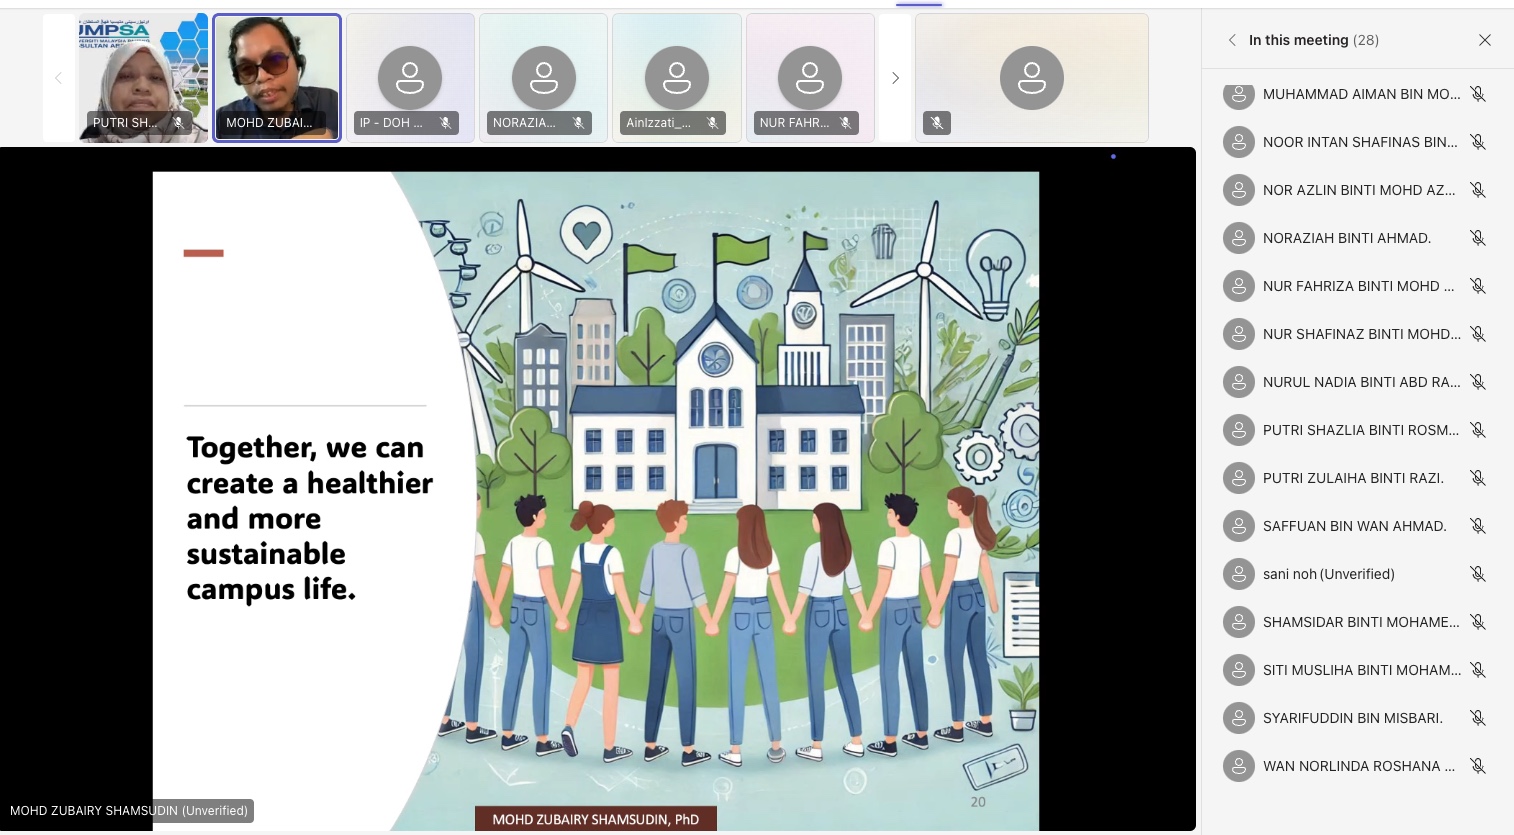Click muted mic on PUTRI SH... tile
The width and height of the screenshot is (1514, 835).
point(178,123)
